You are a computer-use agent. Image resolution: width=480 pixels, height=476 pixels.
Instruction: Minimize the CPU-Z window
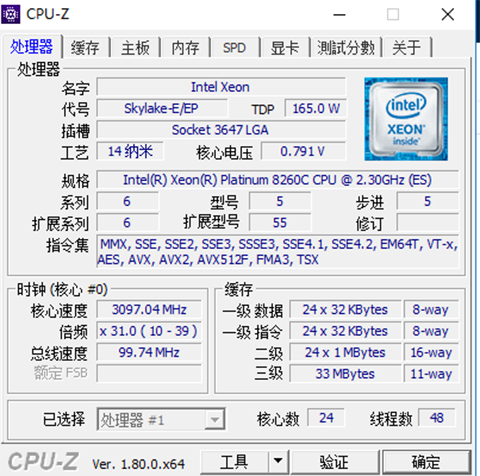click(x=339, y=15)
